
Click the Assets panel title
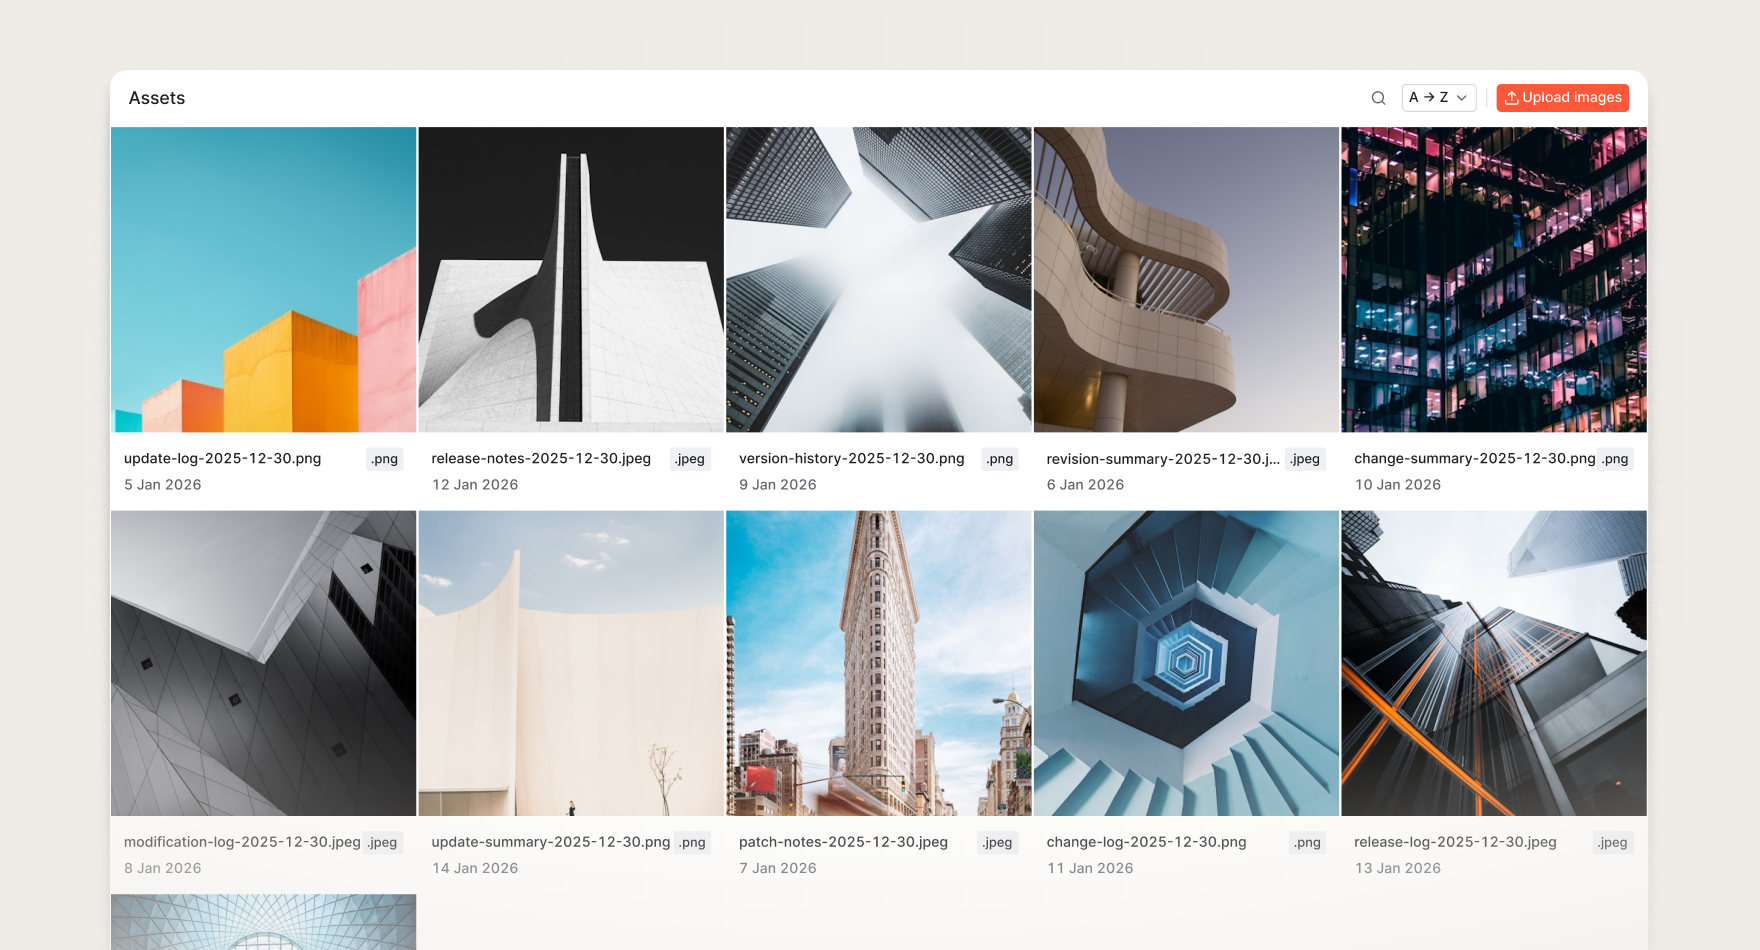157,98
